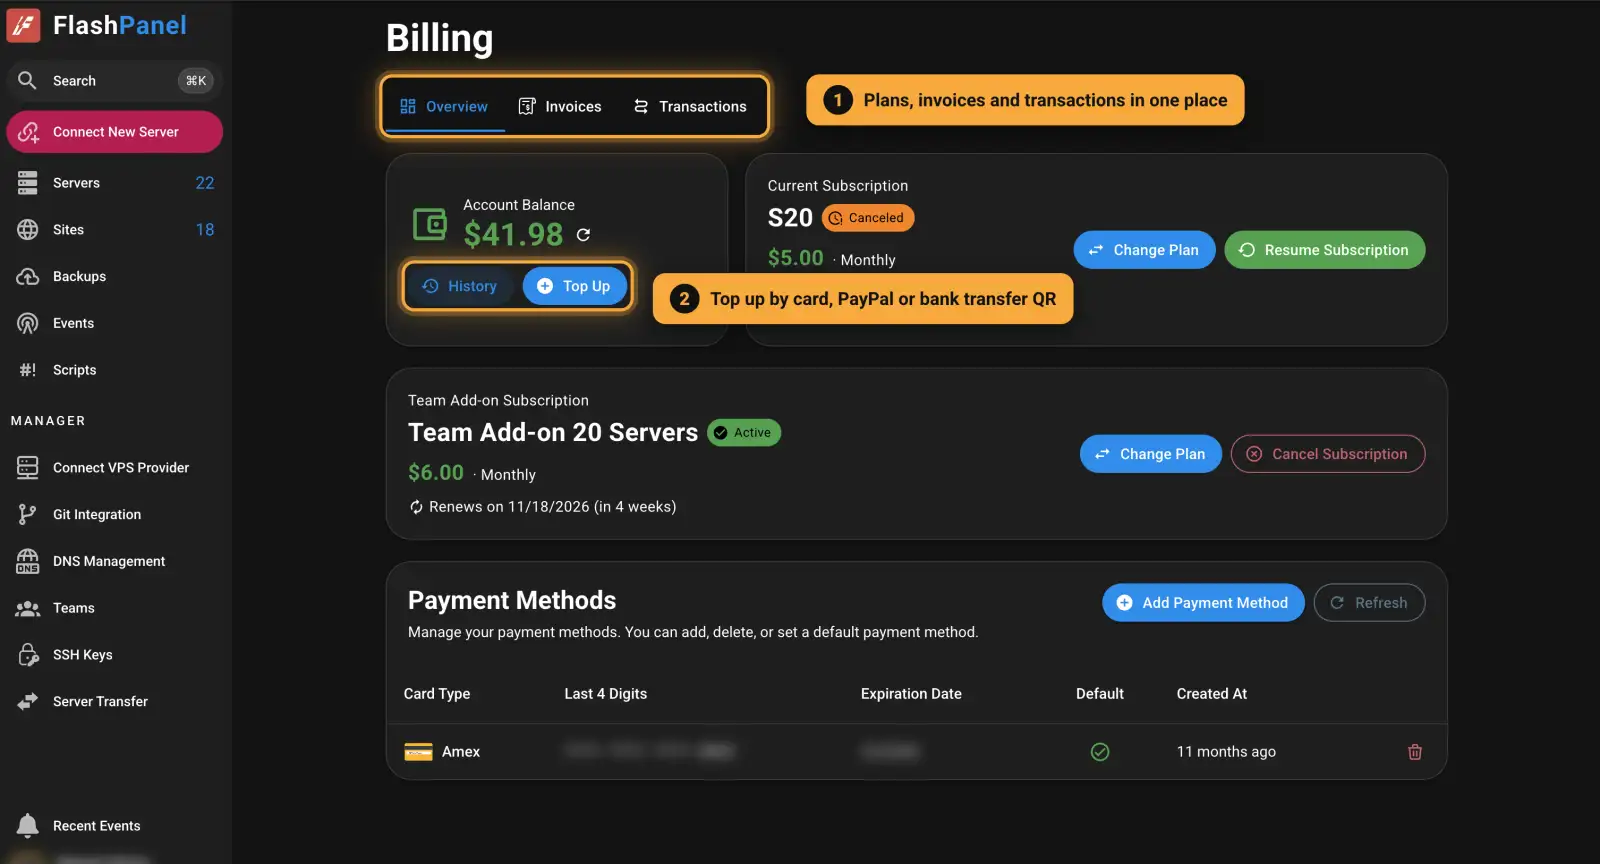
Task: Open the Recent Events bell icon
Action: (x=28, y=825)
